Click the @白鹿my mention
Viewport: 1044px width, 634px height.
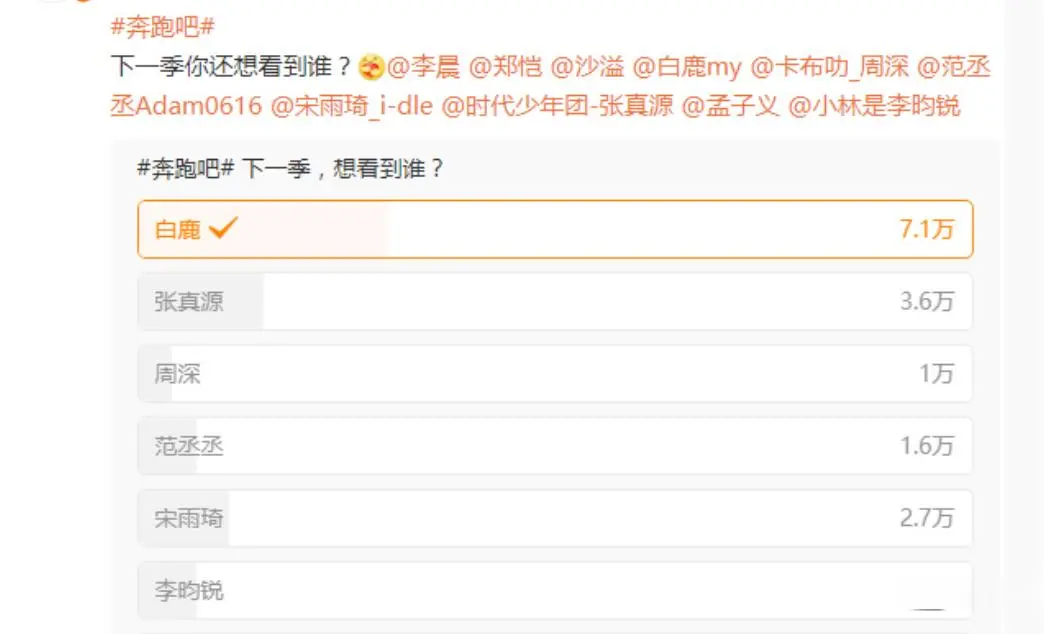pos(686,67)
